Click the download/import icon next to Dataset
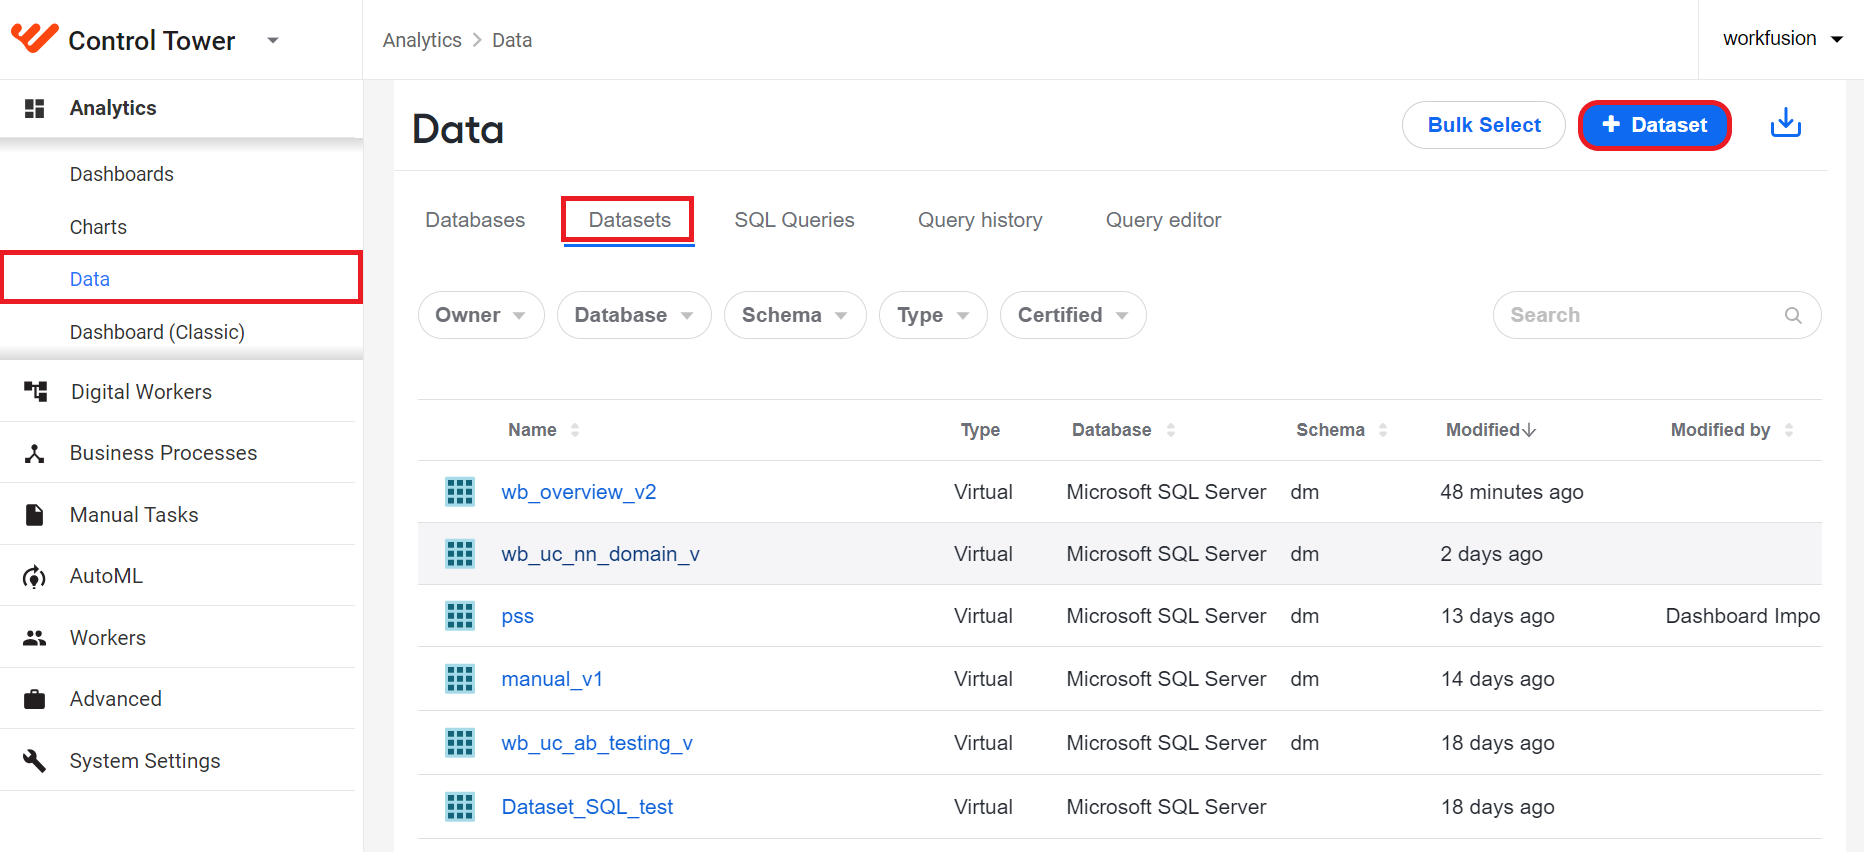Screen dimensions: 1864x852 (1786, 124)
